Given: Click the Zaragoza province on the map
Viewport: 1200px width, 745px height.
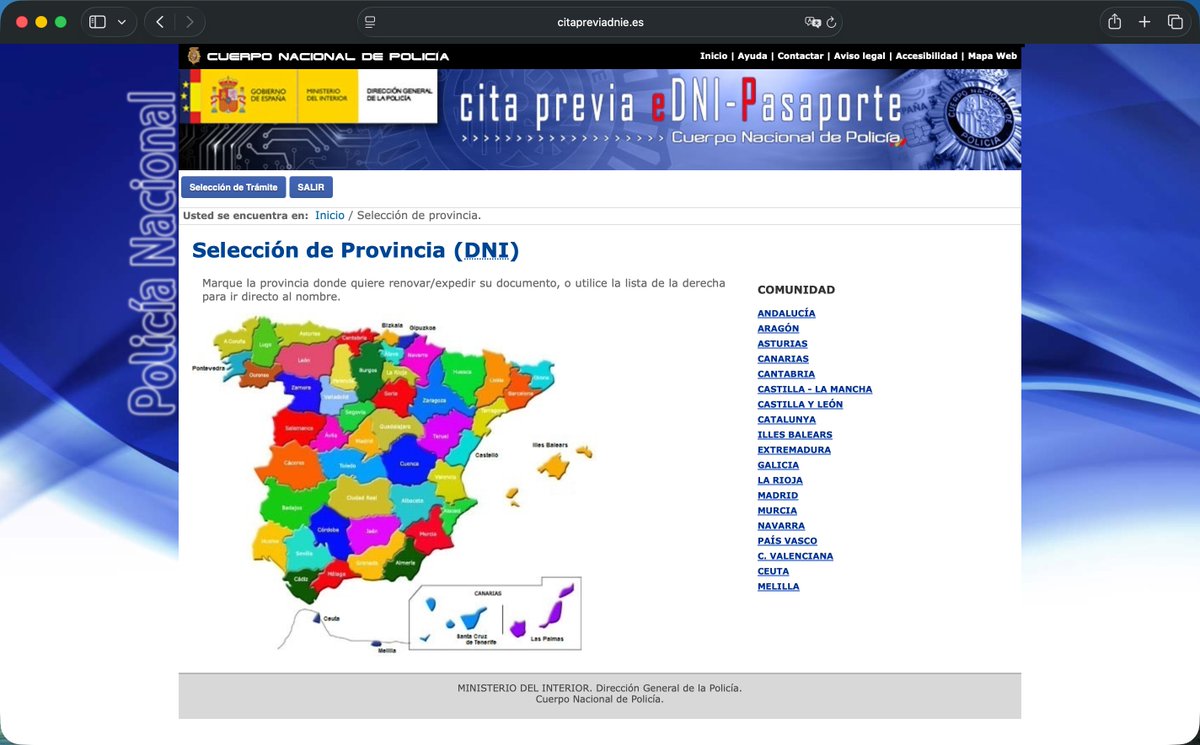Looking at the screenshot, I should click(434, 400).
